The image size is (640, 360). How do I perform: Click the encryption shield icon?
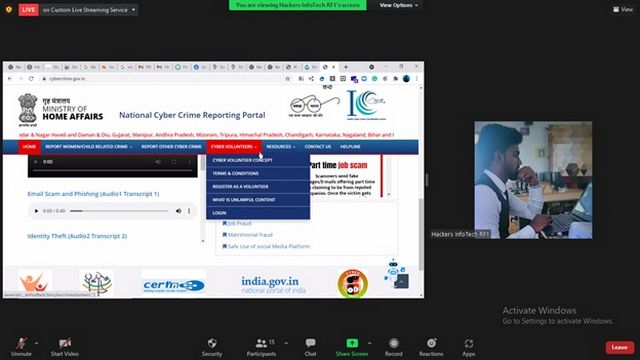pyautogui.click(x=9, y=9)
